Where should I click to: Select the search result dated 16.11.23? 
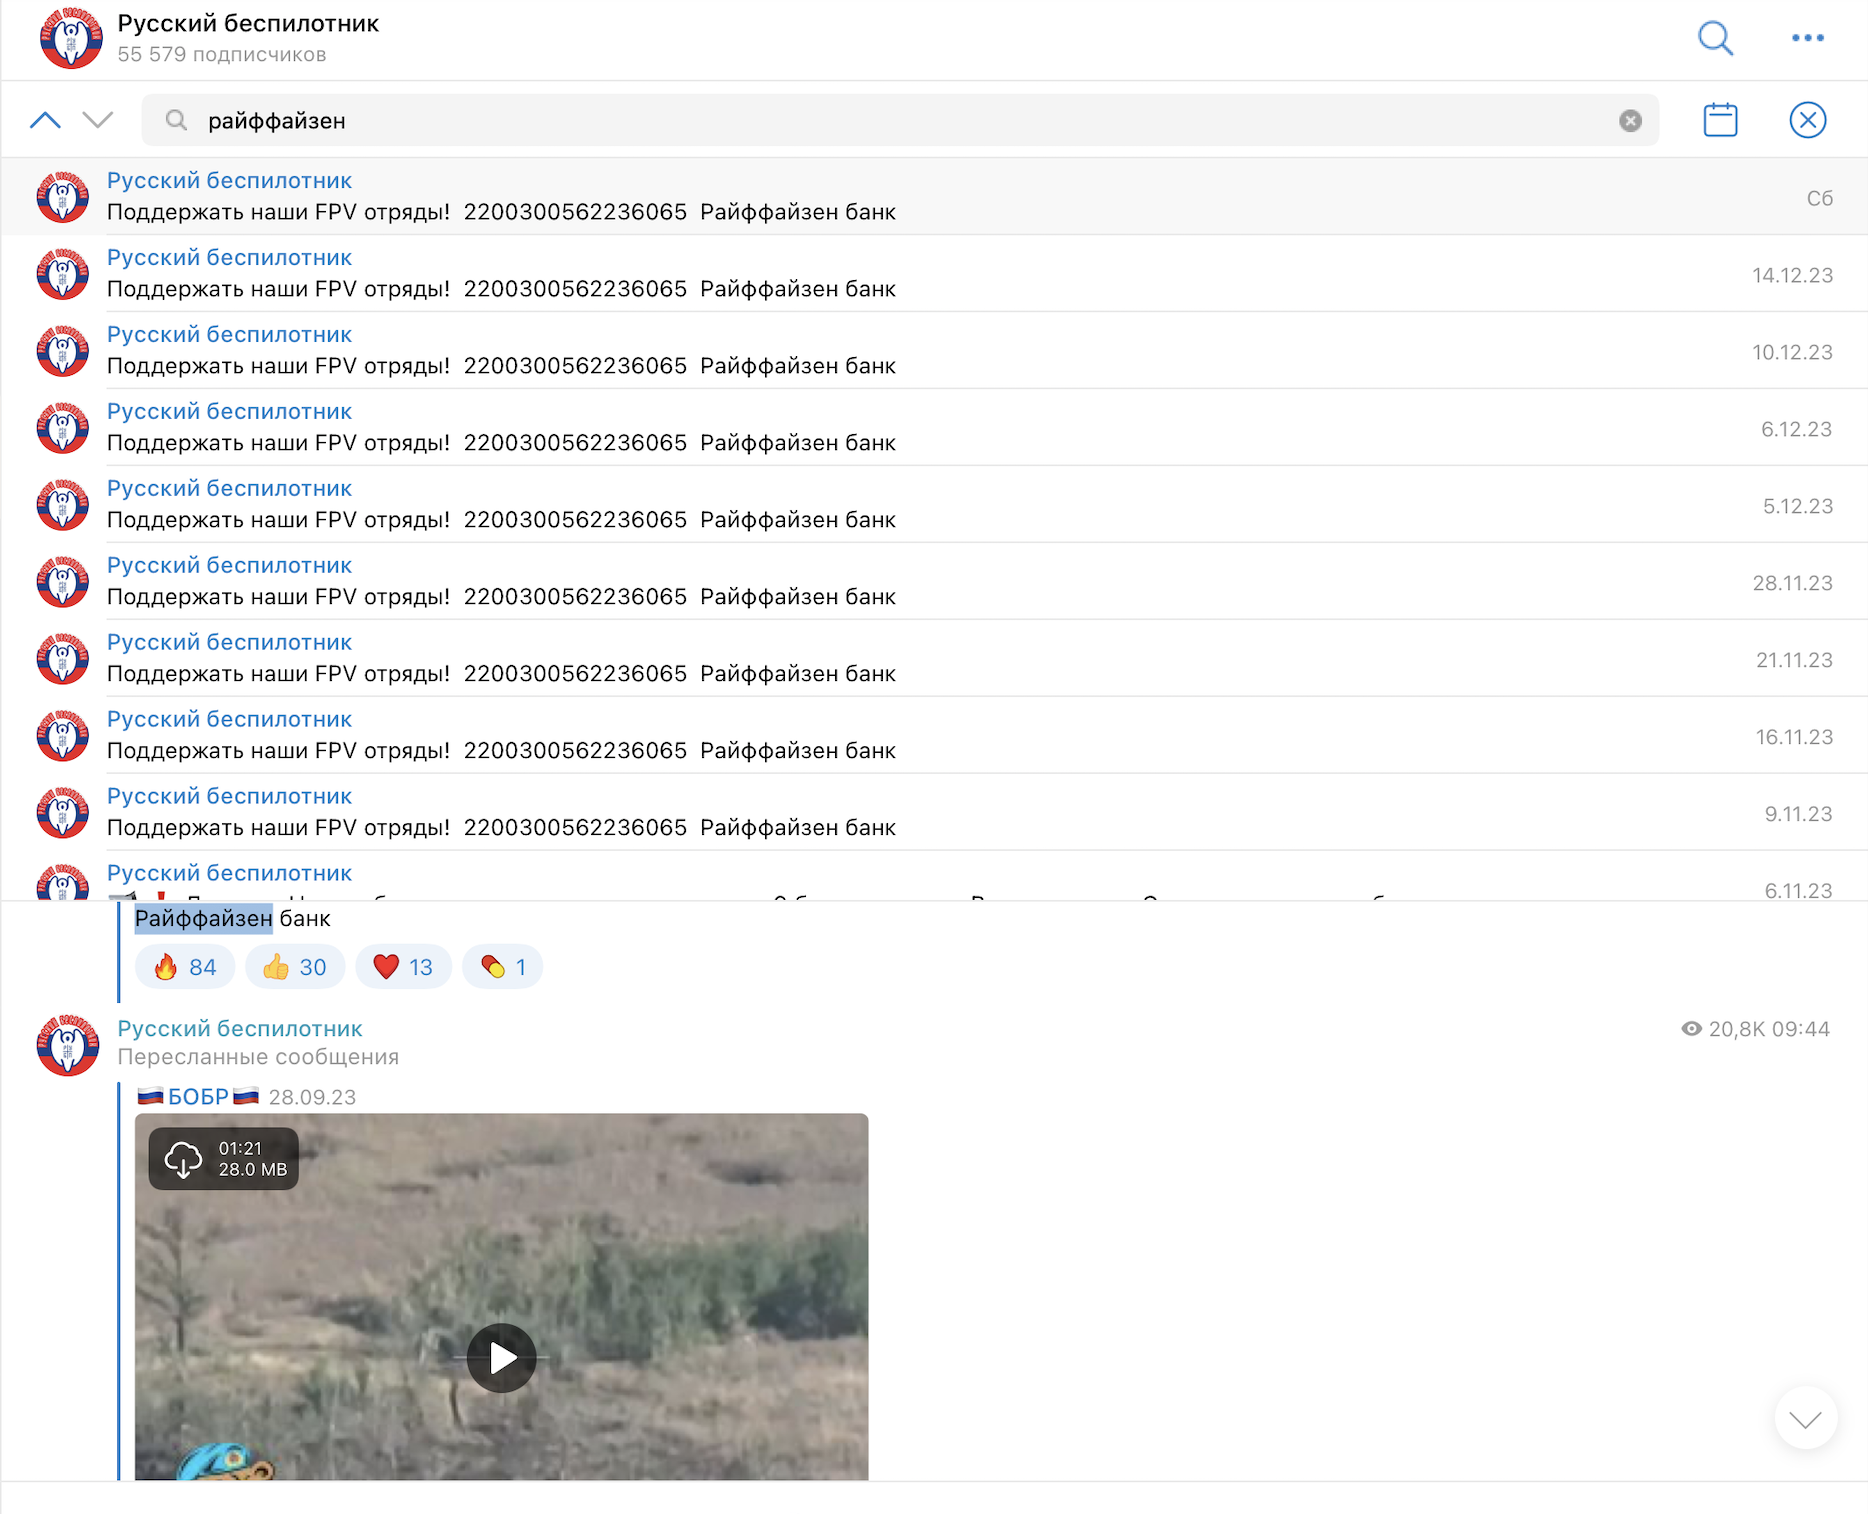934,735
